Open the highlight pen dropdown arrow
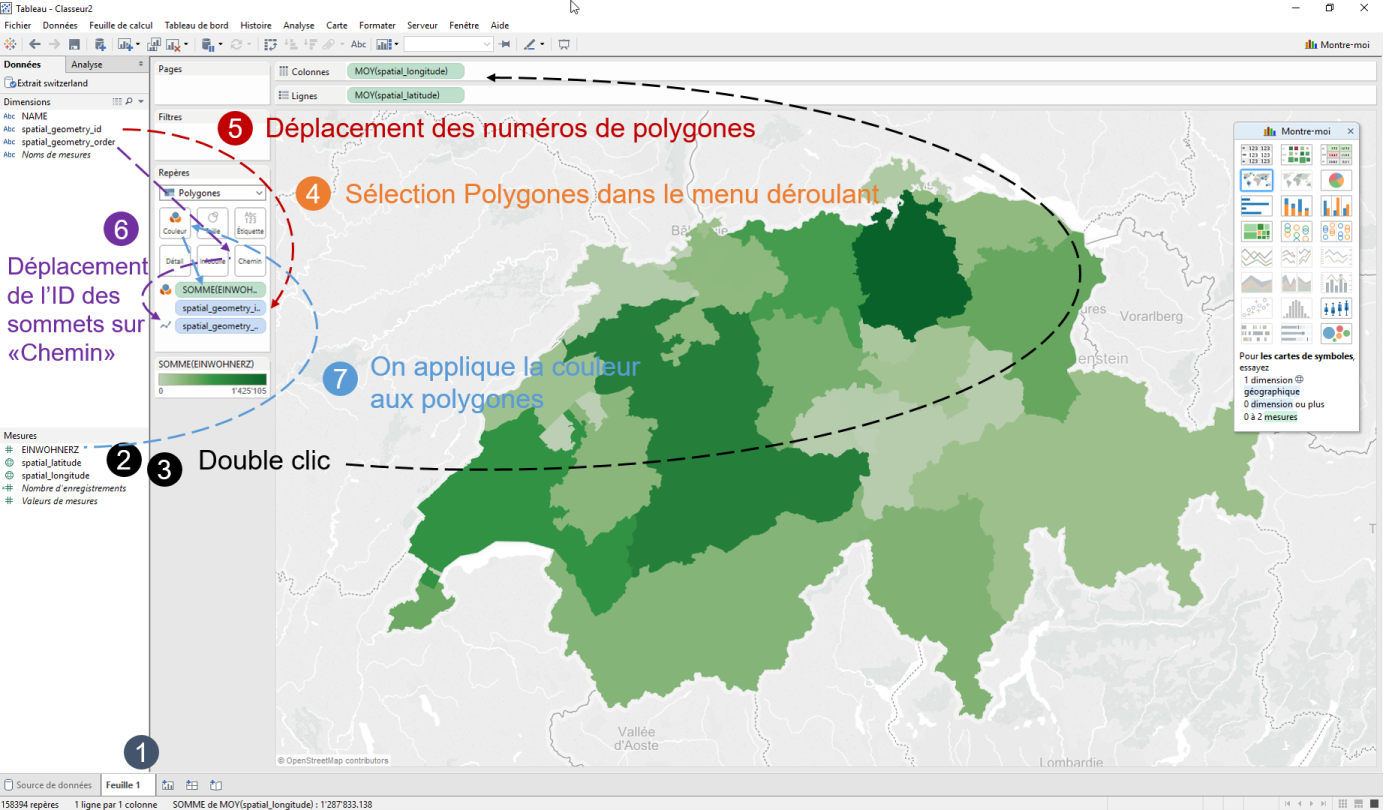The height and width of the screenshot is (810, 1386). pyautogui.click(x=542, y=44)
